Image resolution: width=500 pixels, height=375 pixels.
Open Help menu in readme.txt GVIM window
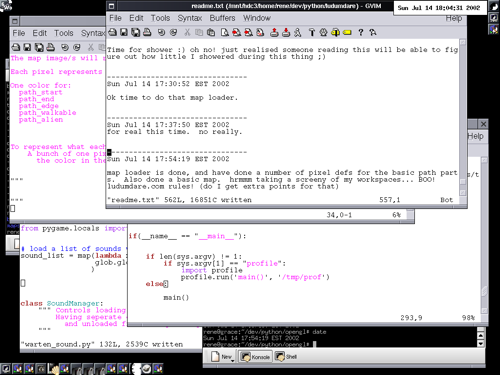pyautogui.click(x=454, y=18)
